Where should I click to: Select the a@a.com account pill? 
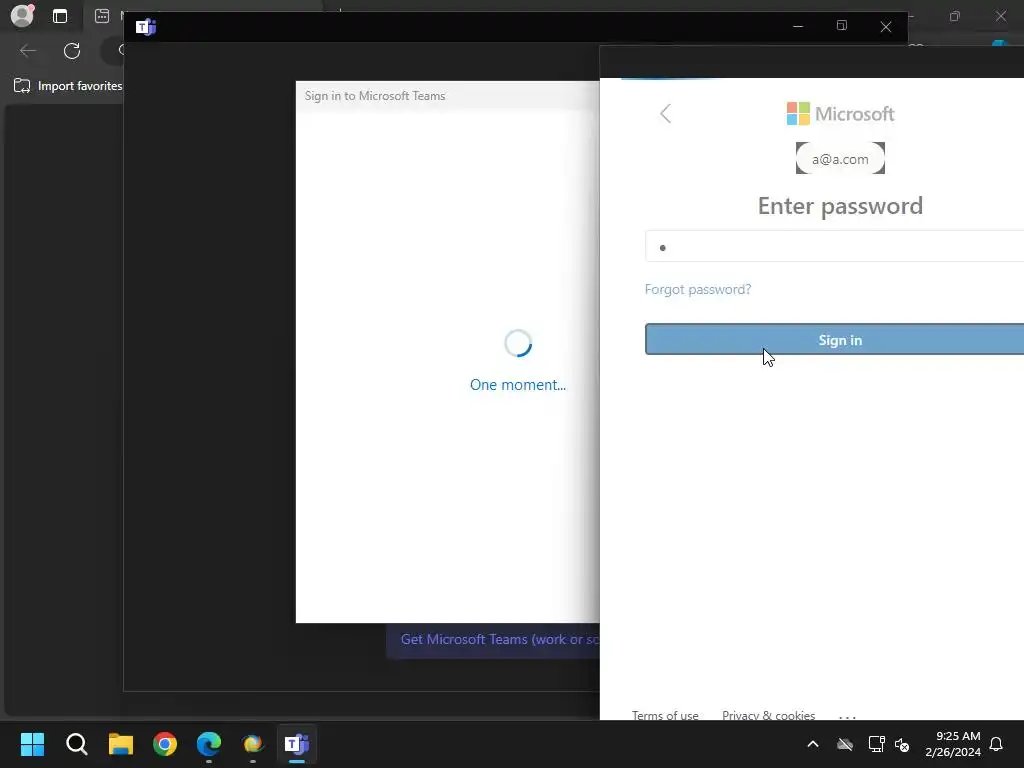pos(840,159)
